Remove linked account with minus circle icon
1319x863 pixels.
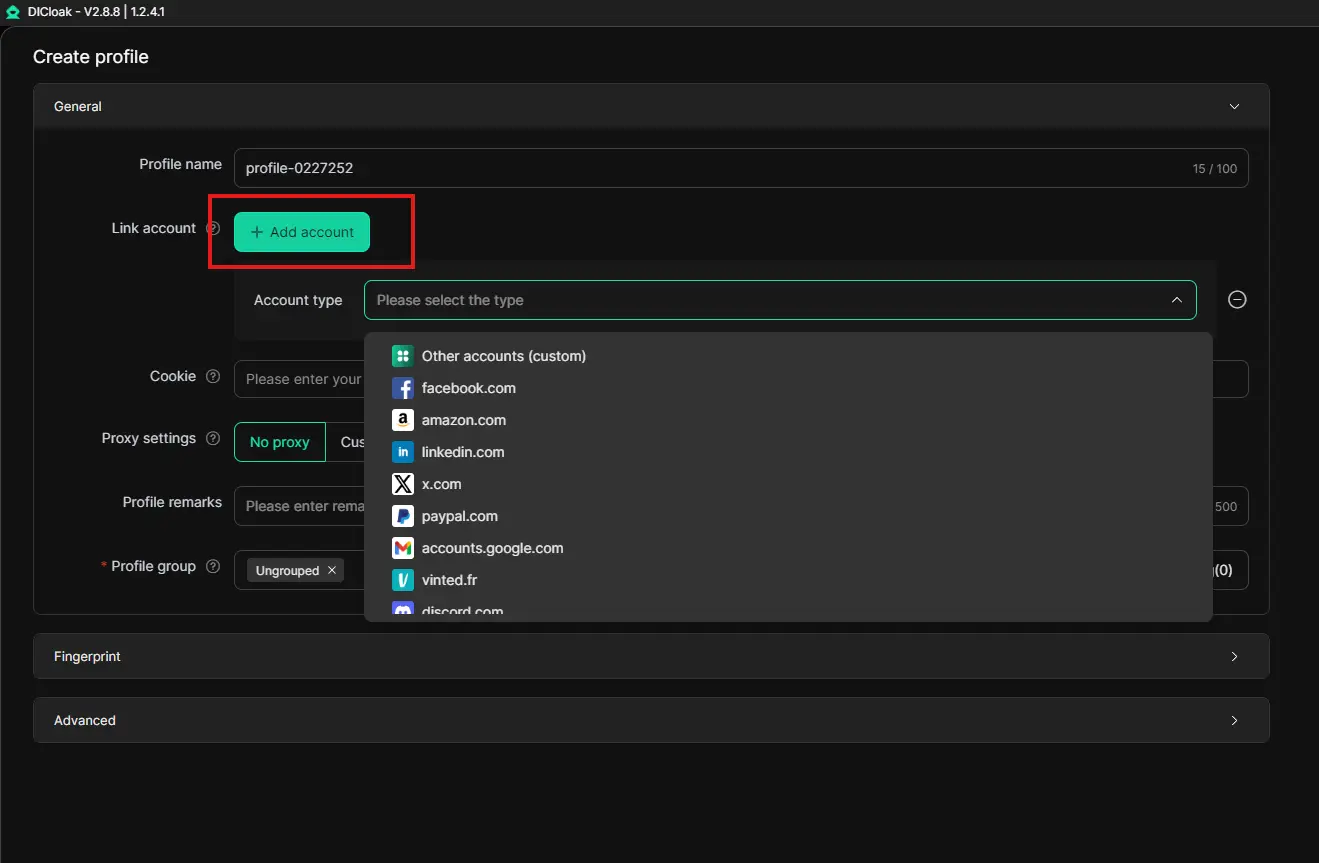tap(1237, 300)
